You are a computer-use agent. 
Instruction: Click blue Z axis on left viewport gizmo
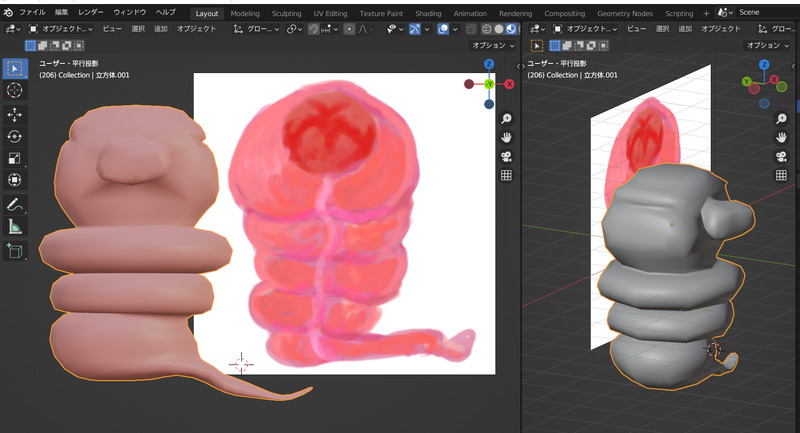pos(489,64)
